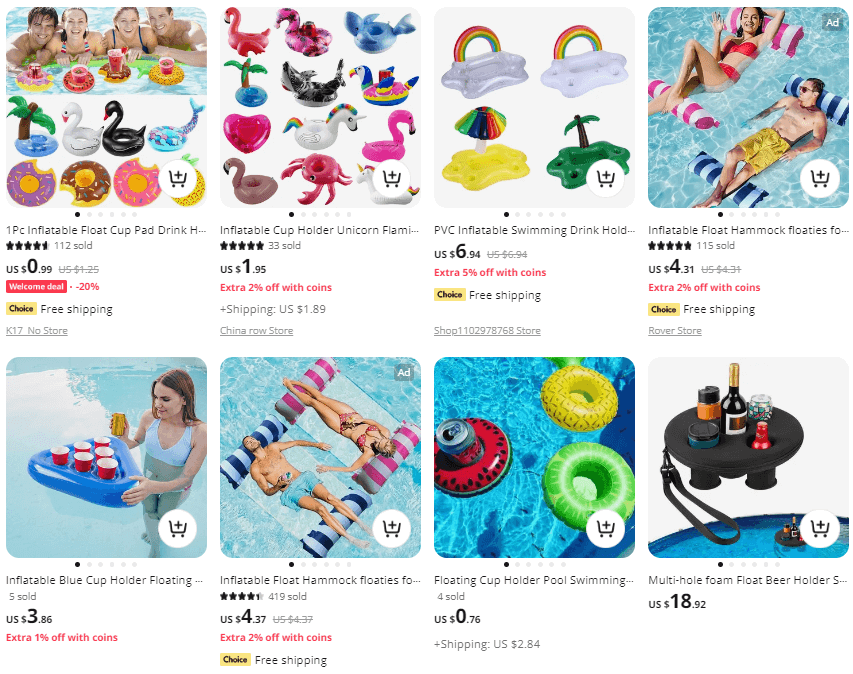This screenshot has height=674, width=853.
Task: Open the K17 No Store link
Action: [37, 330]
